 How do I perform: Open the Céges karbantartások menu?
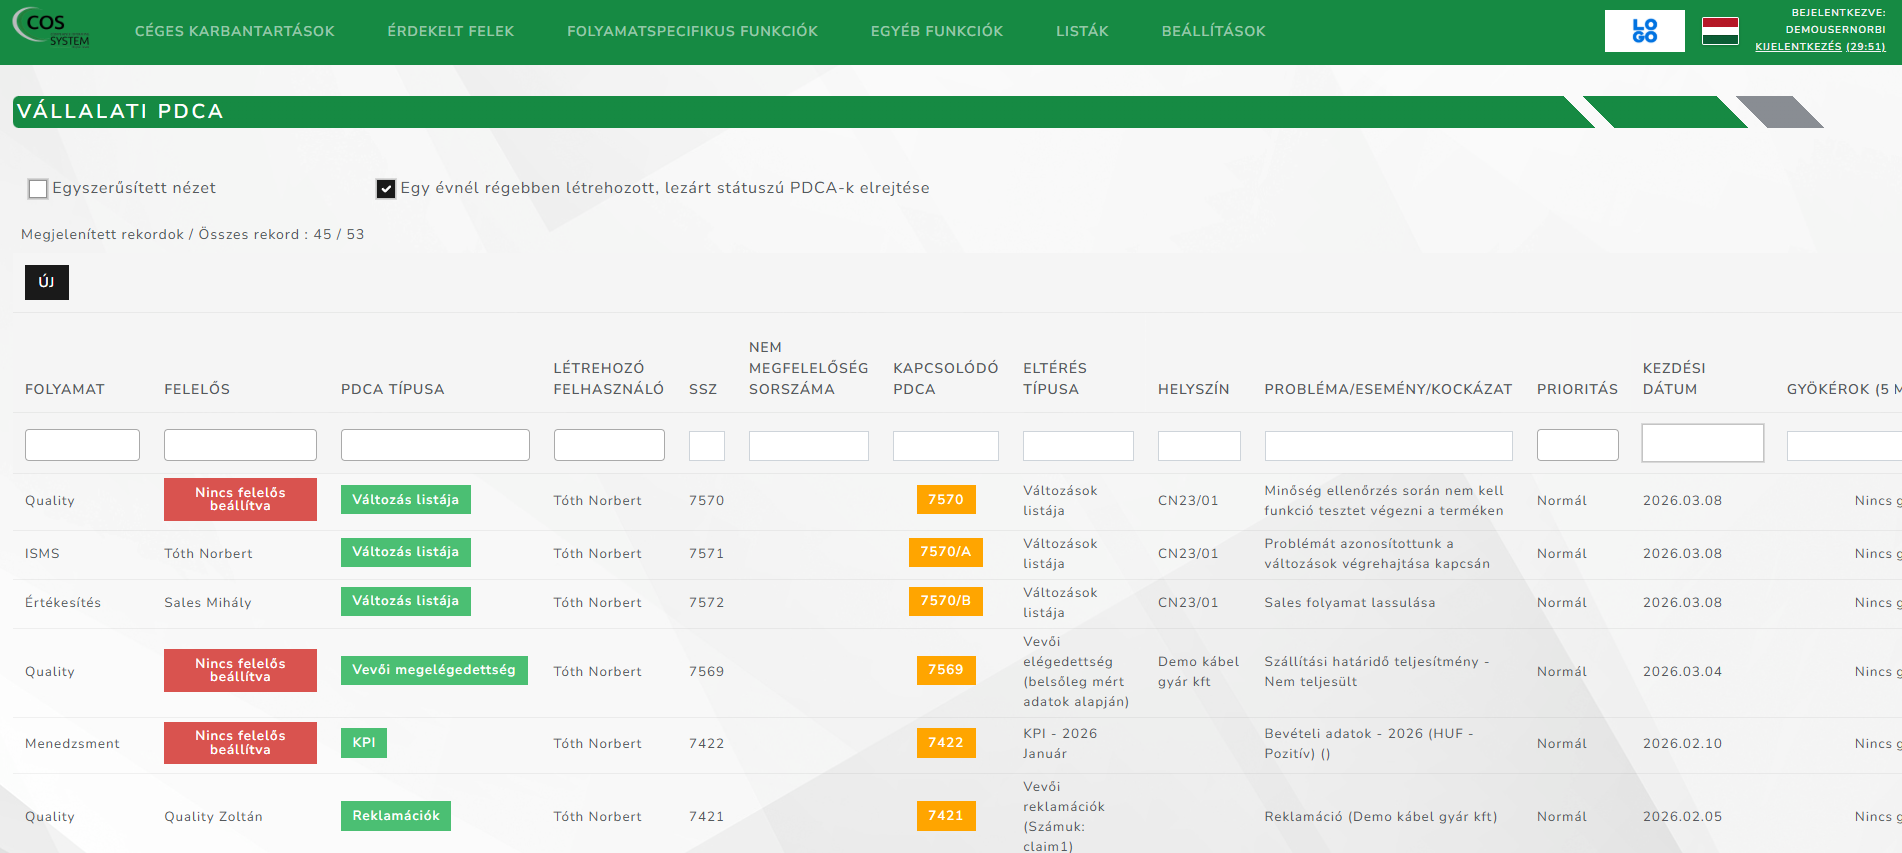235,31
